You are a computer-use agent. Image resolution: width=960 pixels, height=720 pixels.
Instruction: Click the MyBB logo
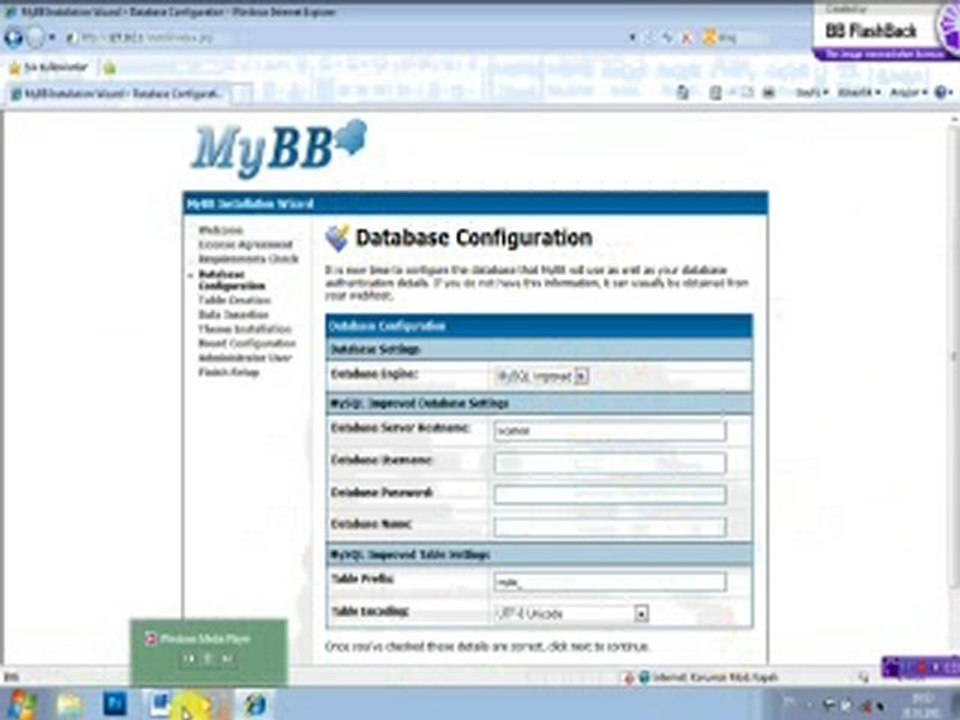[279, 148]
